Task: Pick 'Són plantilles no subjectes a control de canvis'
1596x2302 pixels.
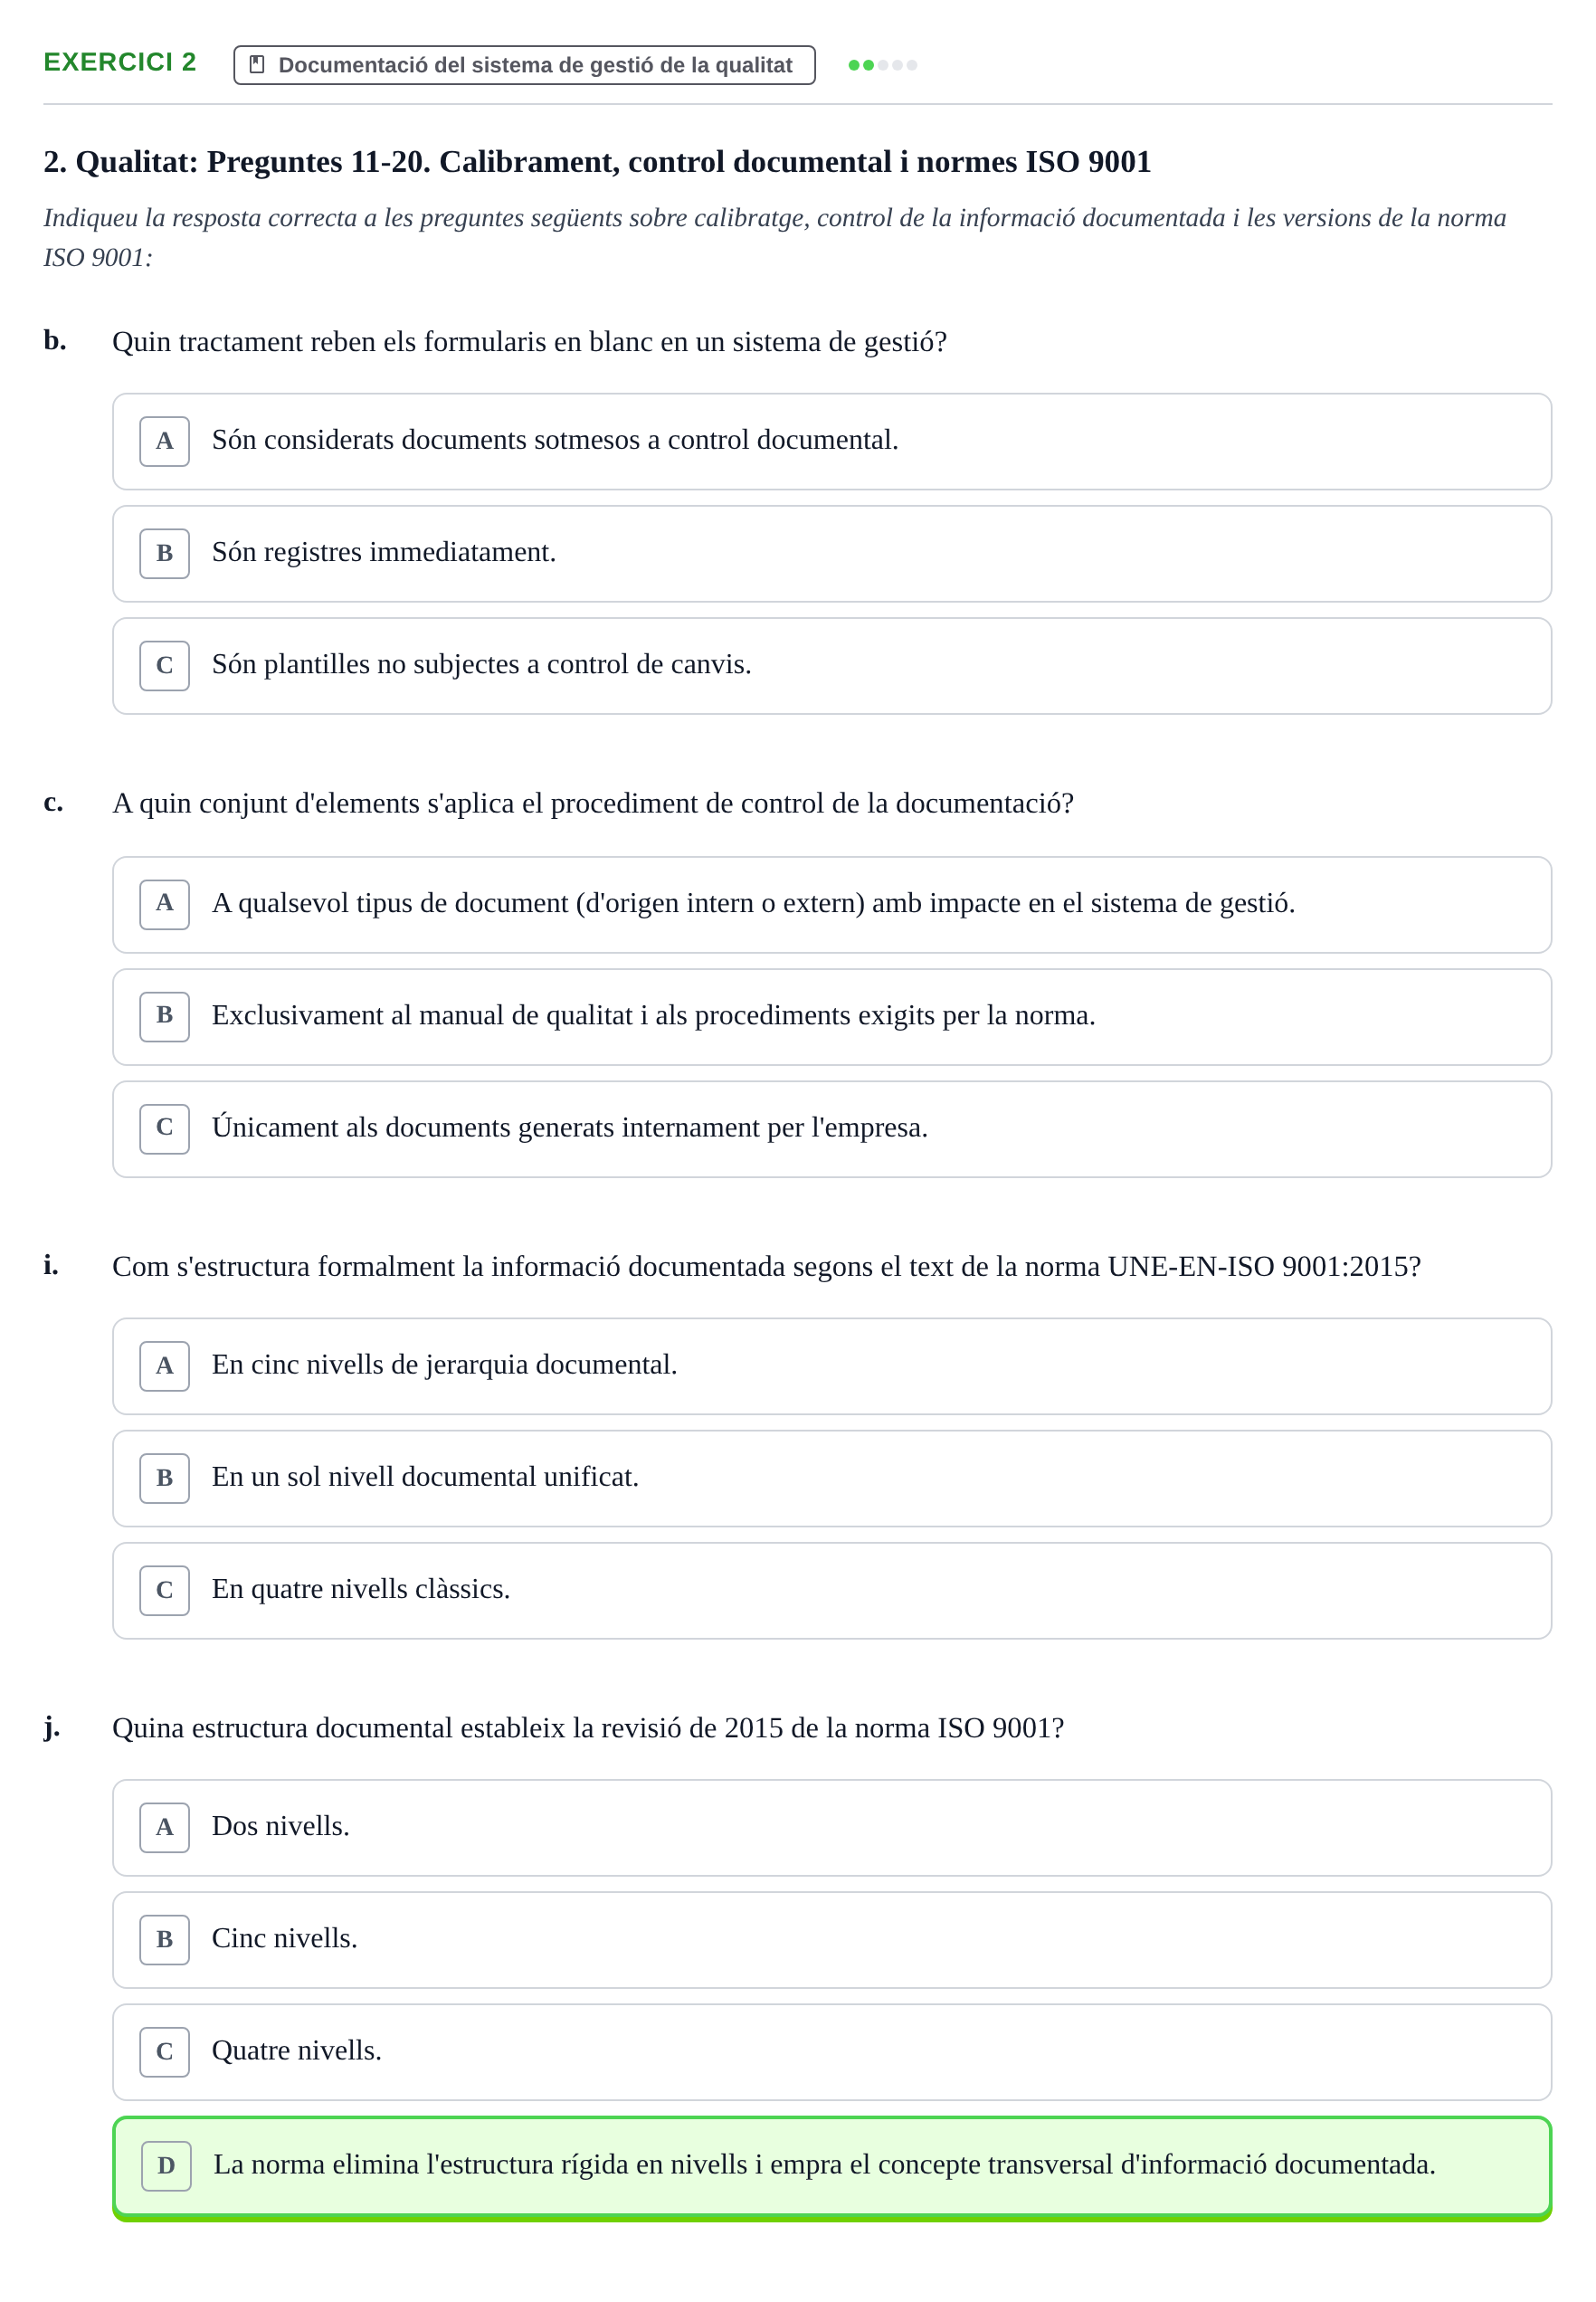Action: (831, 665)
